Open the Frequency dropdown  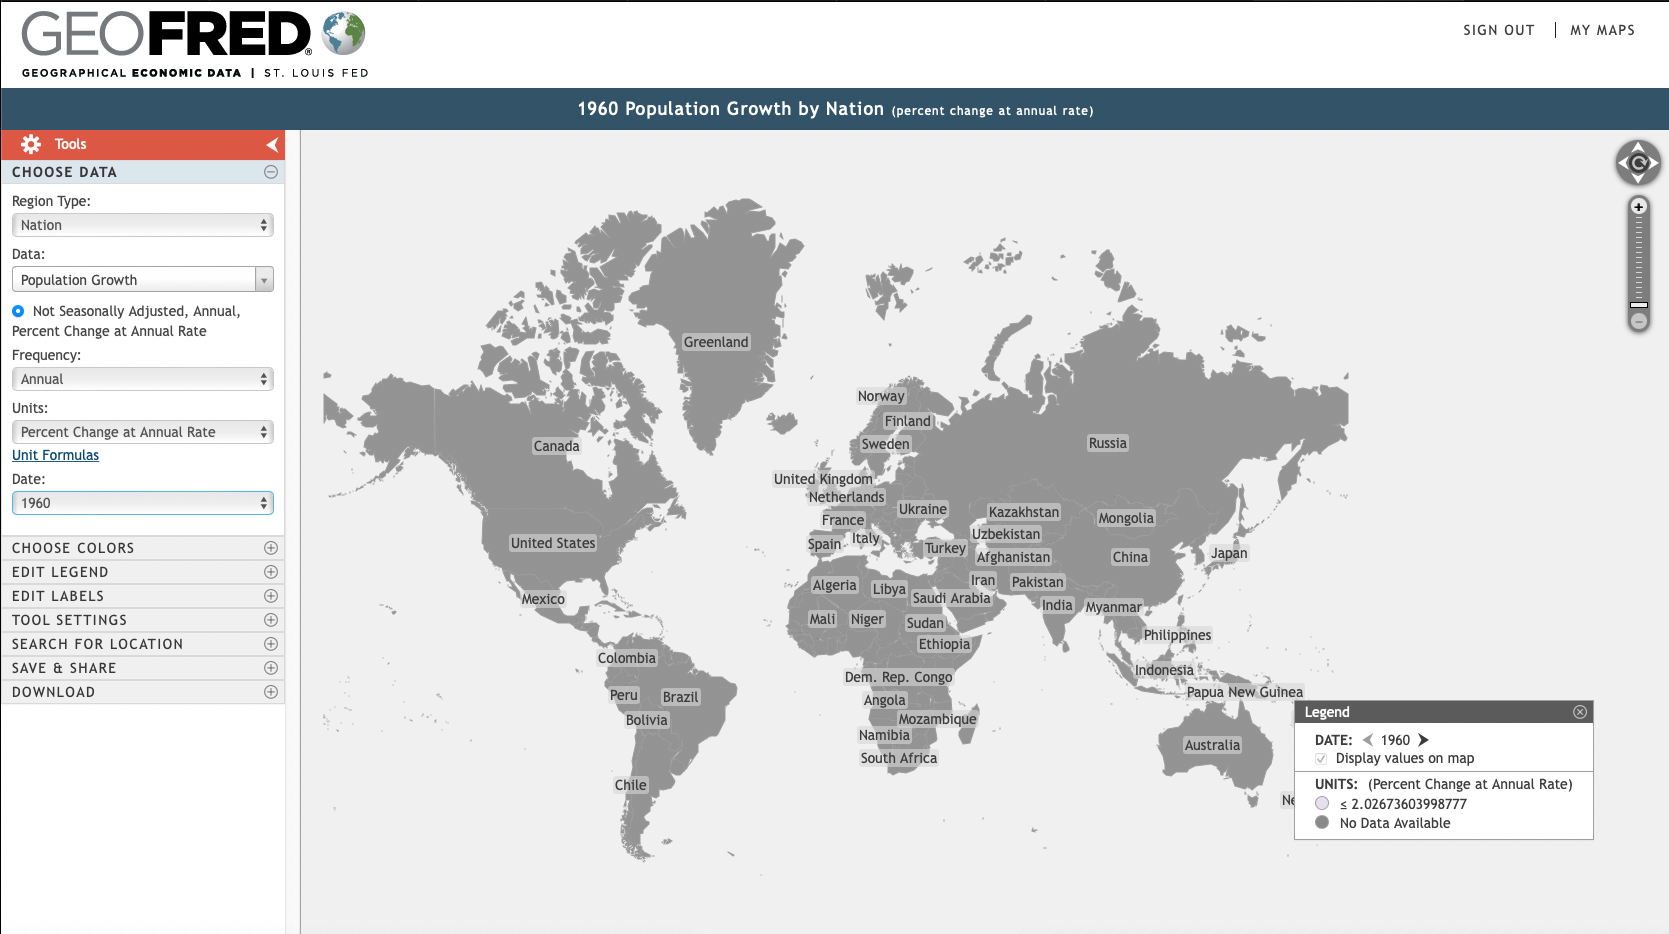coord(143,379)
